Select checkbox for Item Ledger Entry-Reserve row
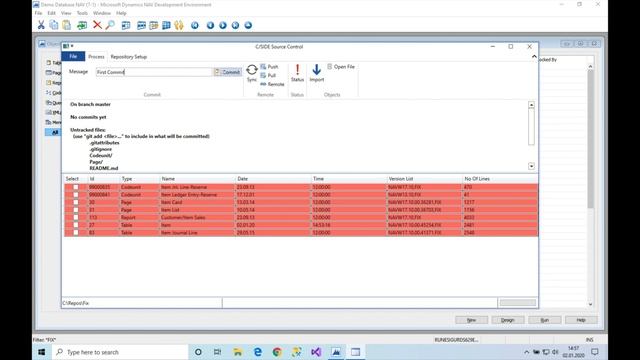The height and width of the screenshot is (360, 640). [76, 195]
